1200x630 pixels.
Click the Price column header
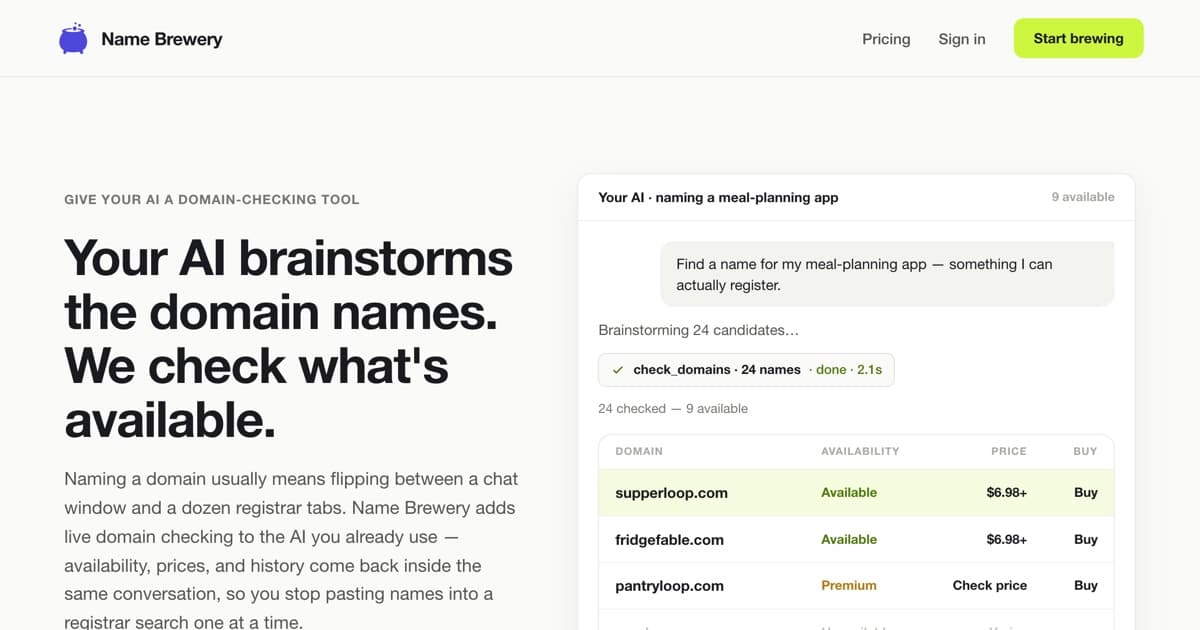coord(1008,451)
